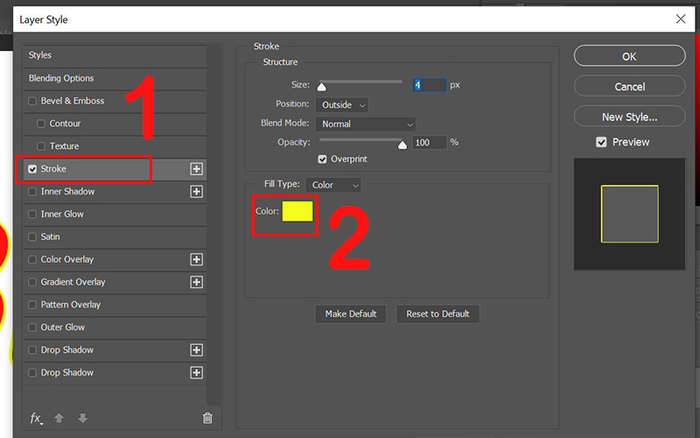Enable the Gradient Overlay checkbox
Image resolution: width=700 pixels, height=438 pixels.
click(x=32, y=282)
